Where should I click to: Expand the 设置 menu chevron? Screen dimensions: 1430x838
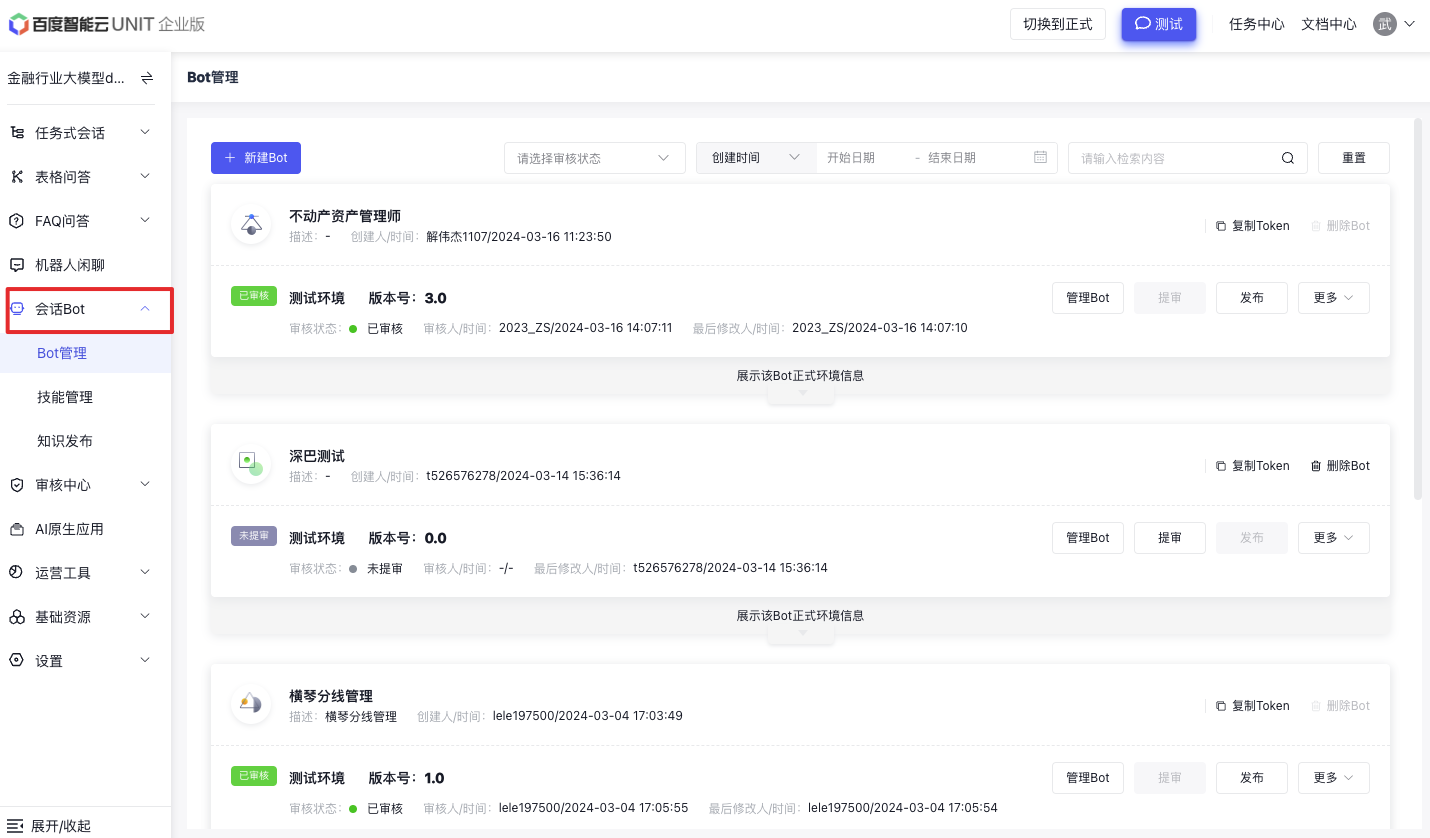(145, 660)
